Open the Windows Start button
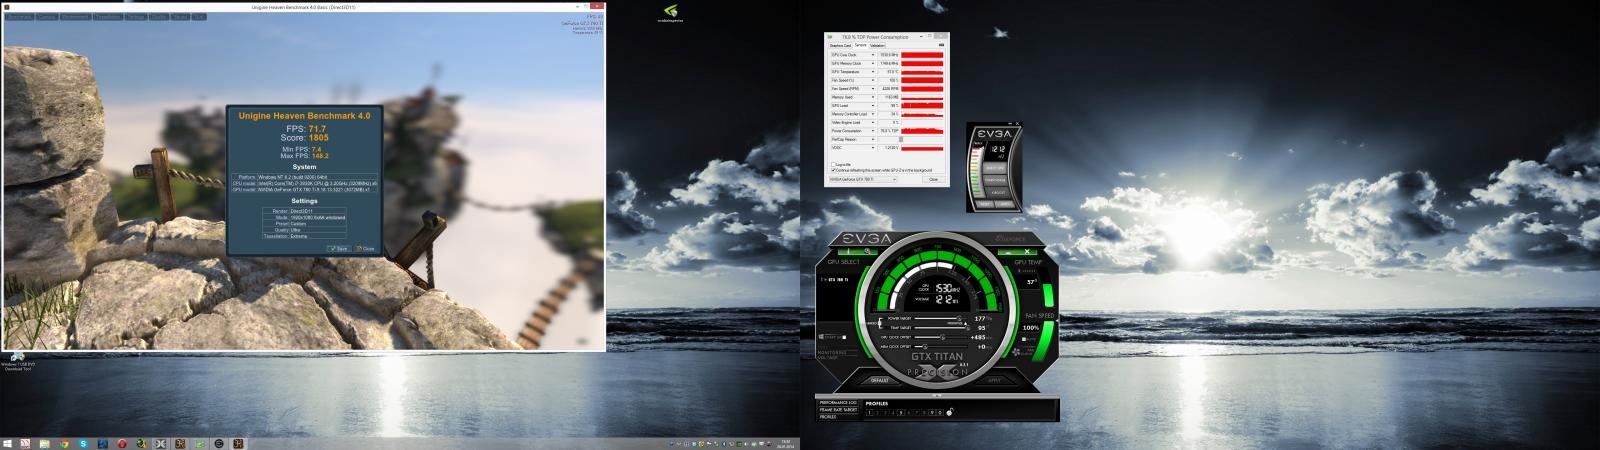Viewport: 1600px width, 450px height. 7,443
